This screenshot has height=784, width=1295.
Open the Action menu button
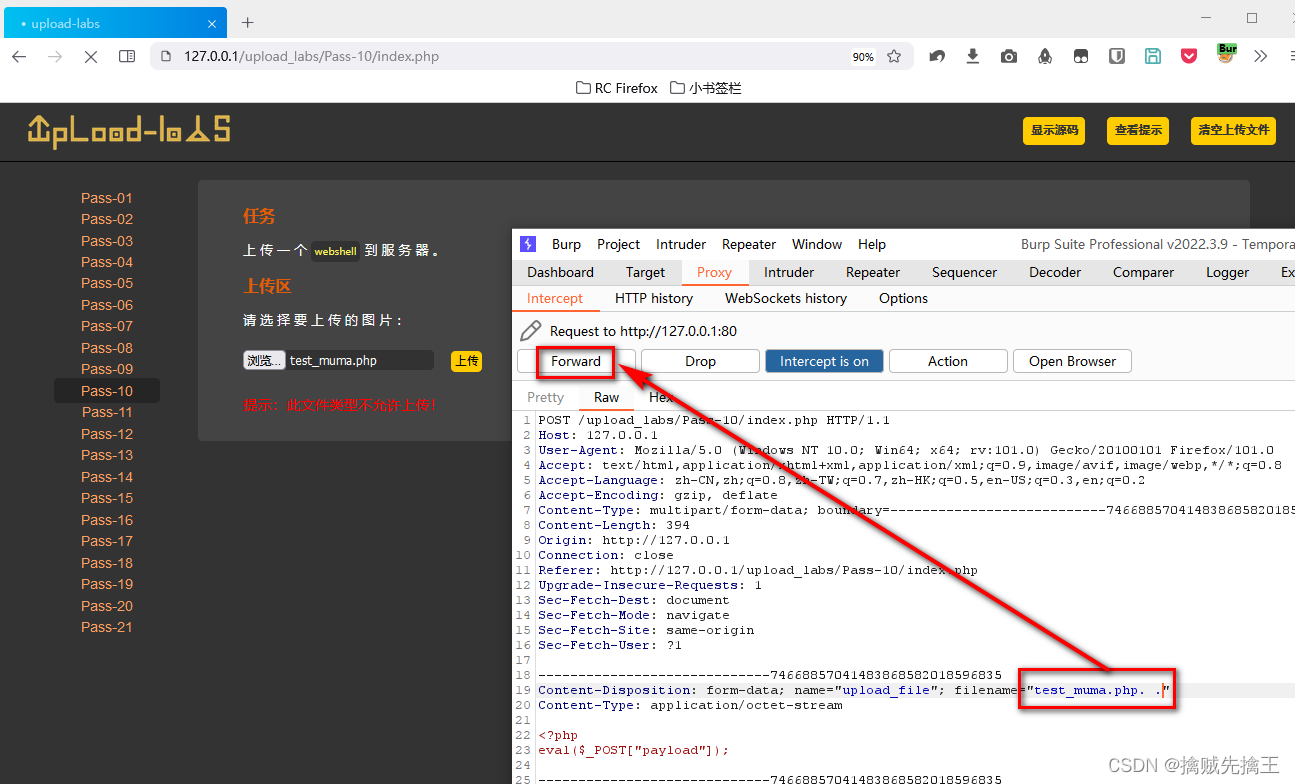point(947,361)
